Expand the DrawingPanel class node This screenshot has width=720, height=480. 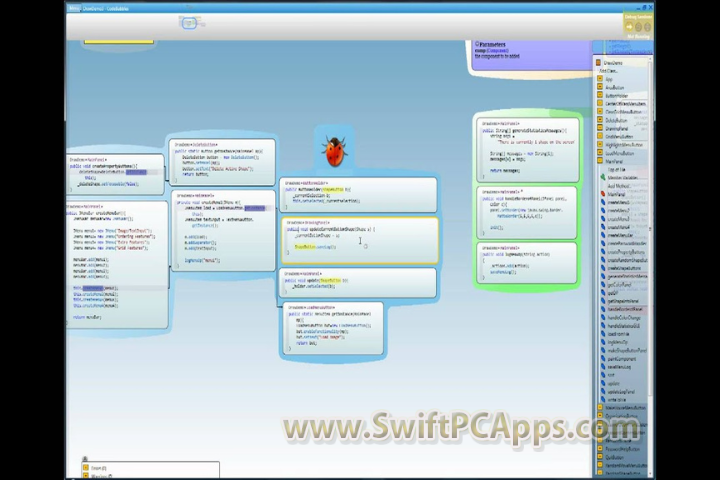600,129
